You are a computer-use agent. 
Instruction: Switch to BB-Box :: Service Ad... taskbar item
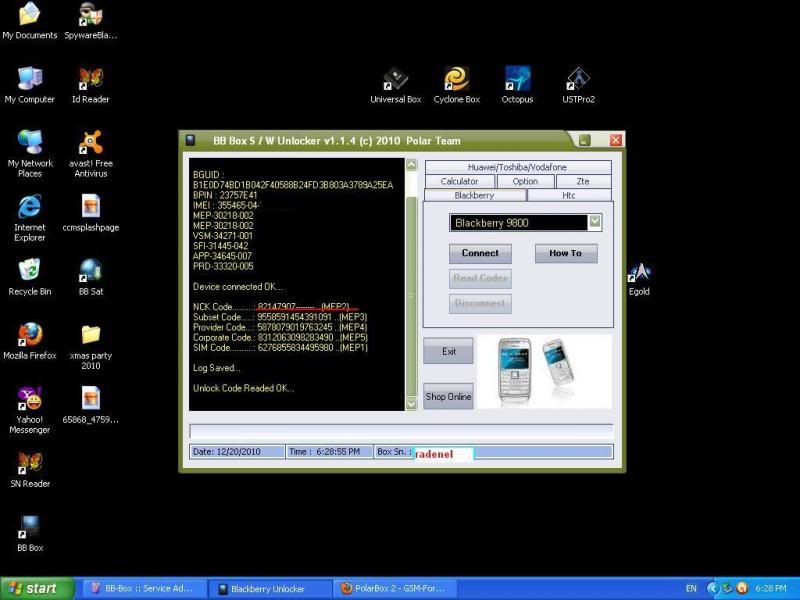click(x=143, y=588)
